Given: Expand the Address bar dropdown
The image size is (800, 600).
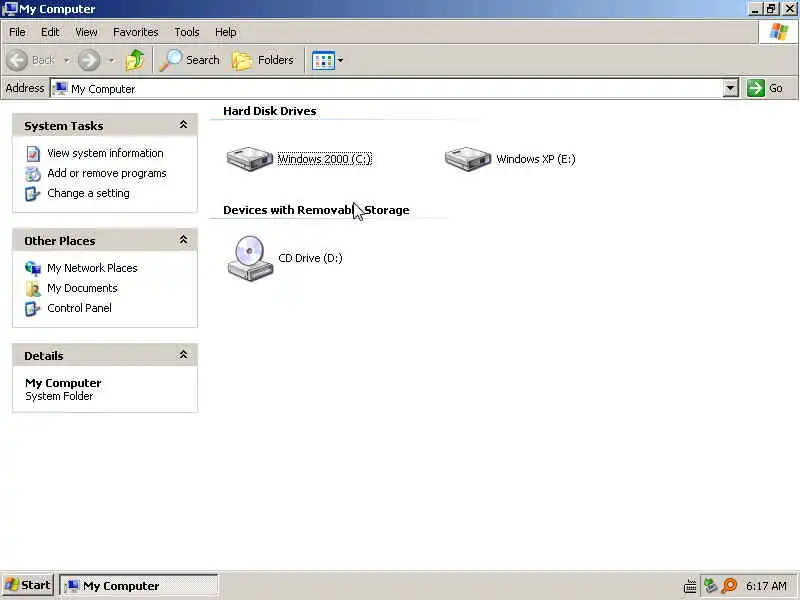Looking at the screenshot, I should click(731, 88).
